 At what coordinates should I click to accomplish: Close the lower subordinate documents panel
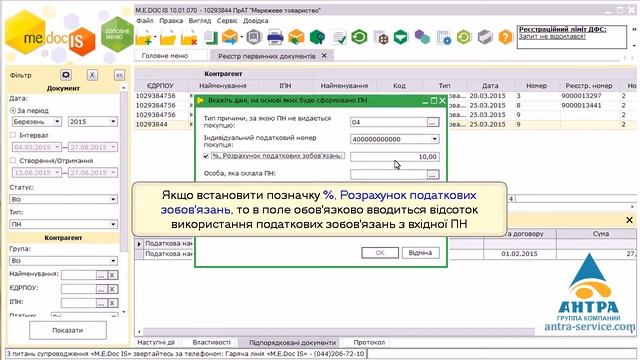point(629,220)
